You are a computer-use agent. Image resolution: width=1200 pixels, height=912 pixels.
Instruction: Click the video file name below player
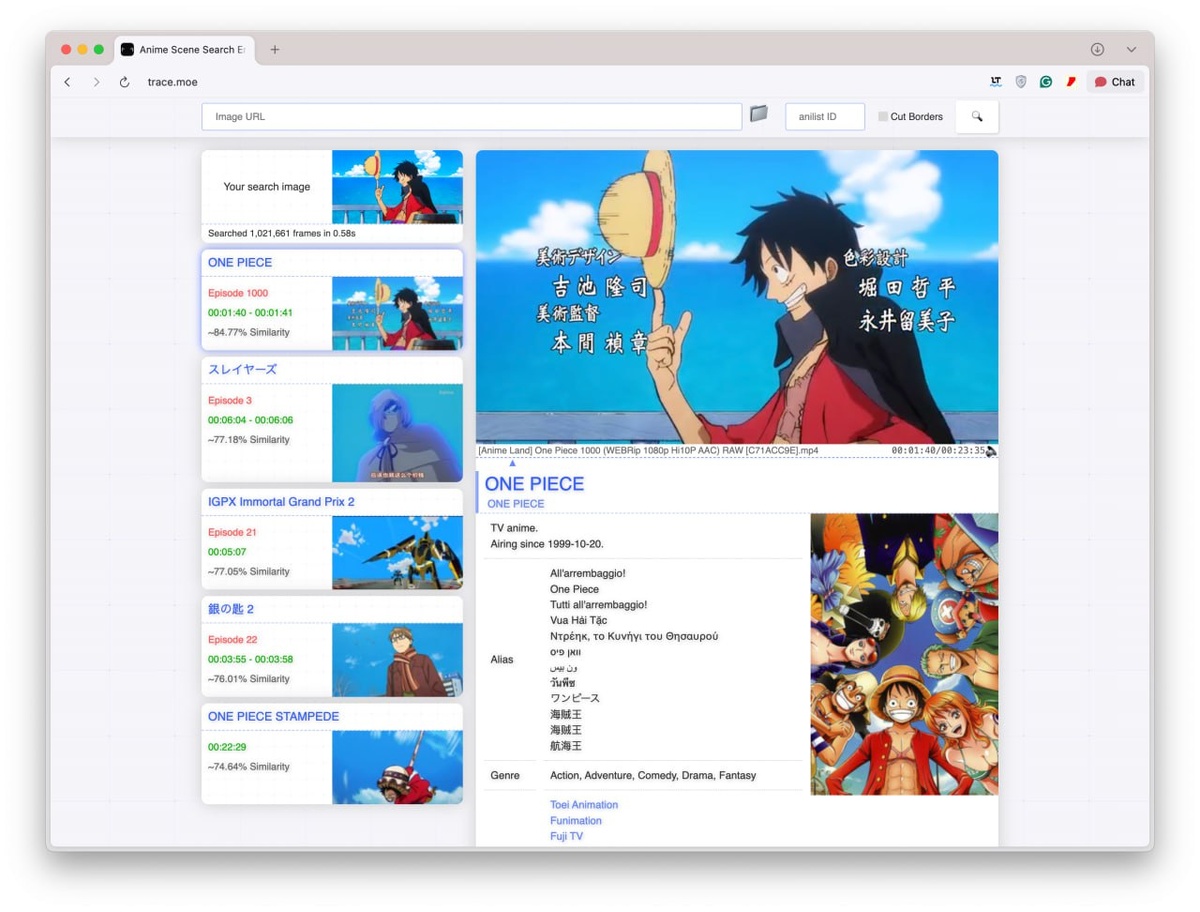pyautogui.click(x=648, y=451)
